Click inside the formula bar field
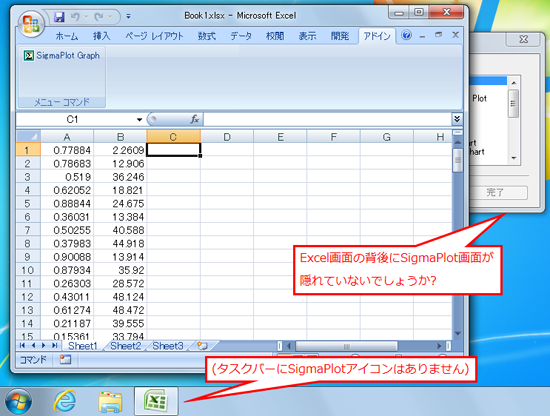The width and height of the screenshot is (550, 416). [x=327, y=119]
